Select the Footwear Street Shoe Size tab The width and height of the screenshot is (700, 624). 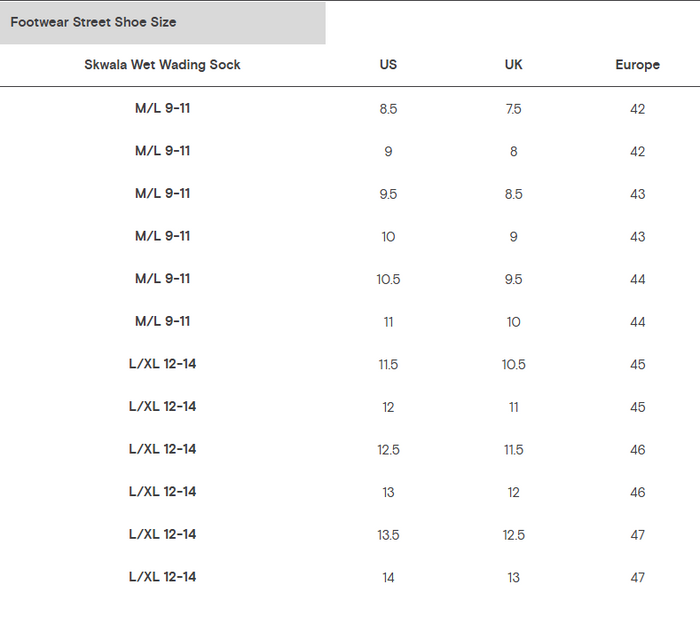pyautogui.click(x=162, y=22)
